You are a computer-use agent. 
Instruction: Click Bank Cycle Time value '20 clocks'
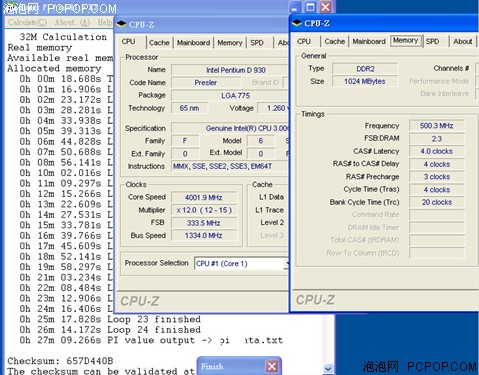pos(437,202)
